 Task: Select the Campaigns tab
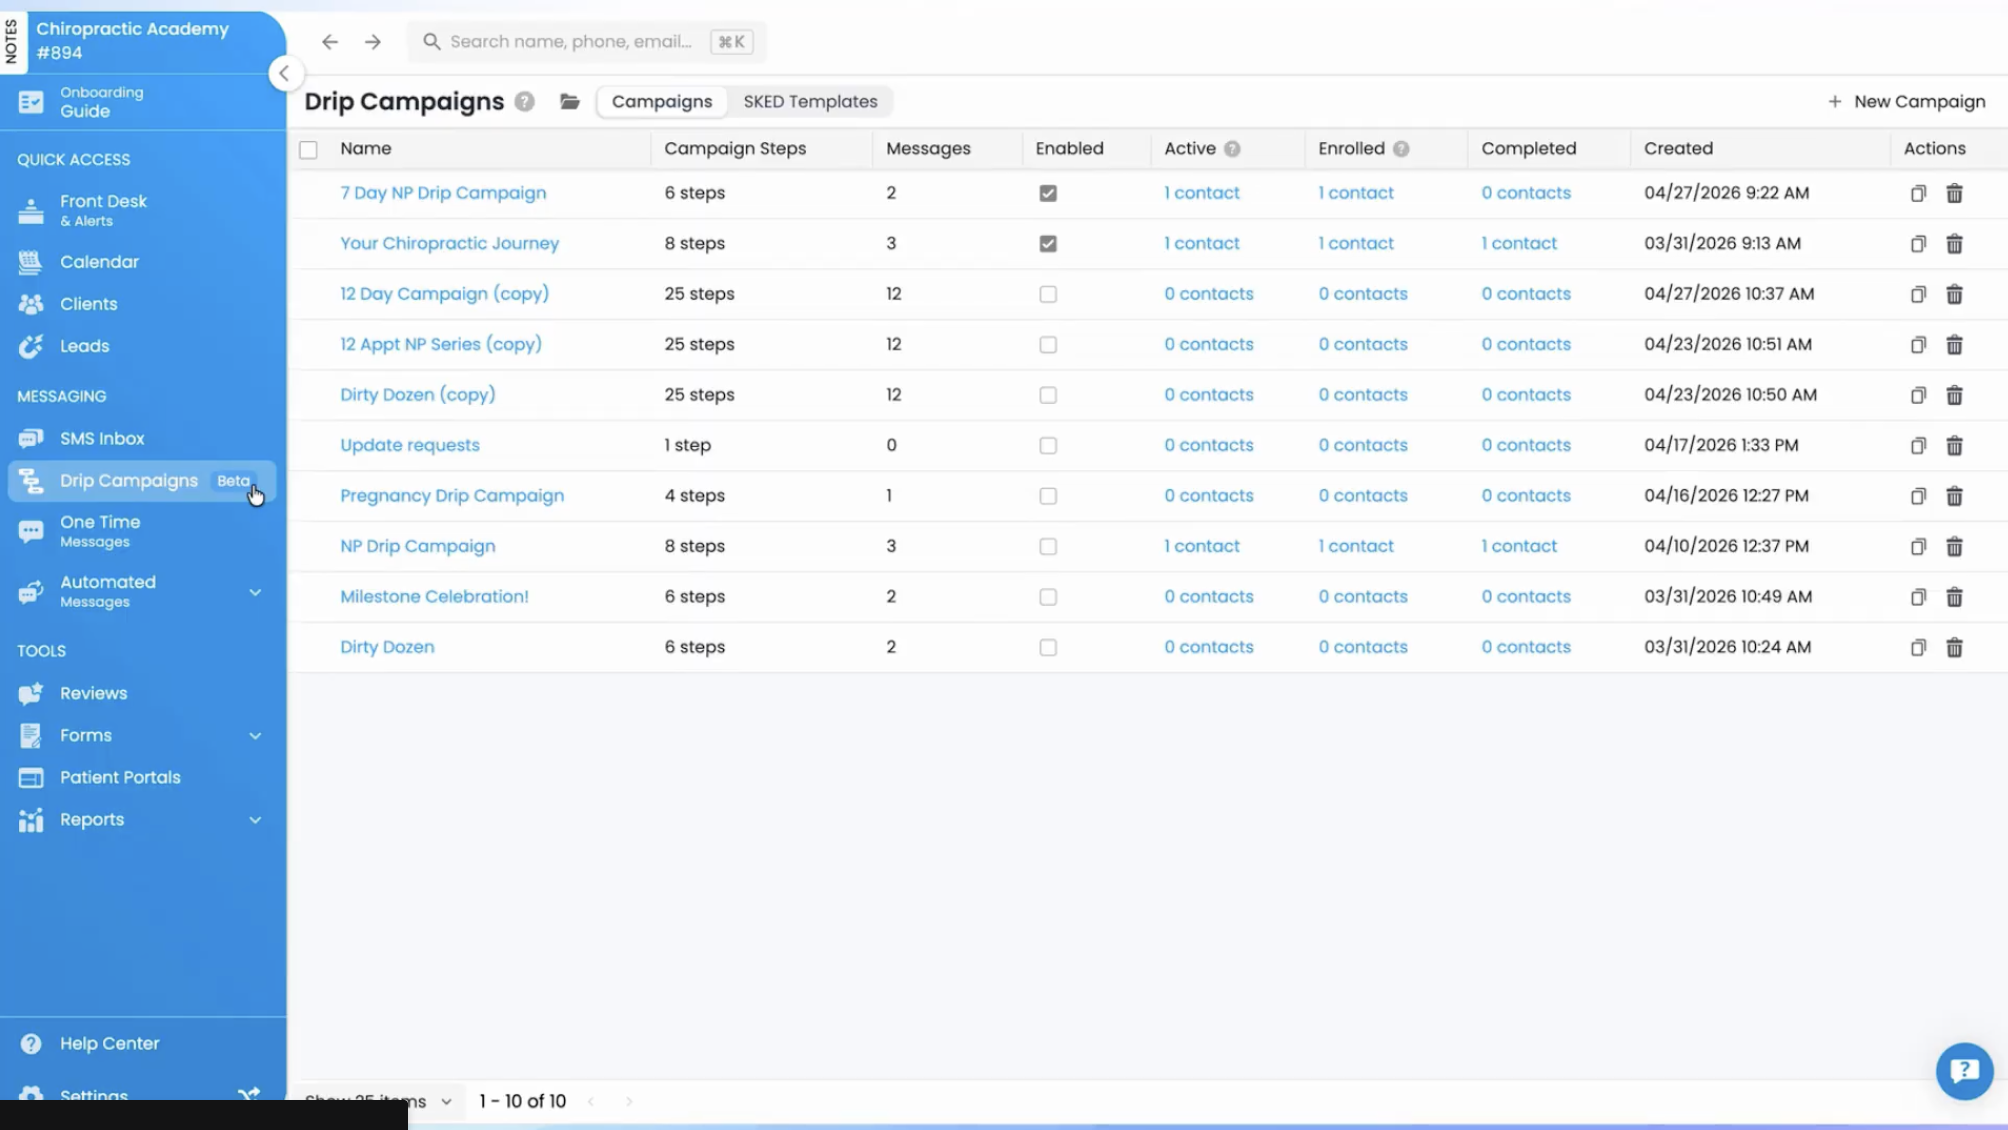coord(662,101)
